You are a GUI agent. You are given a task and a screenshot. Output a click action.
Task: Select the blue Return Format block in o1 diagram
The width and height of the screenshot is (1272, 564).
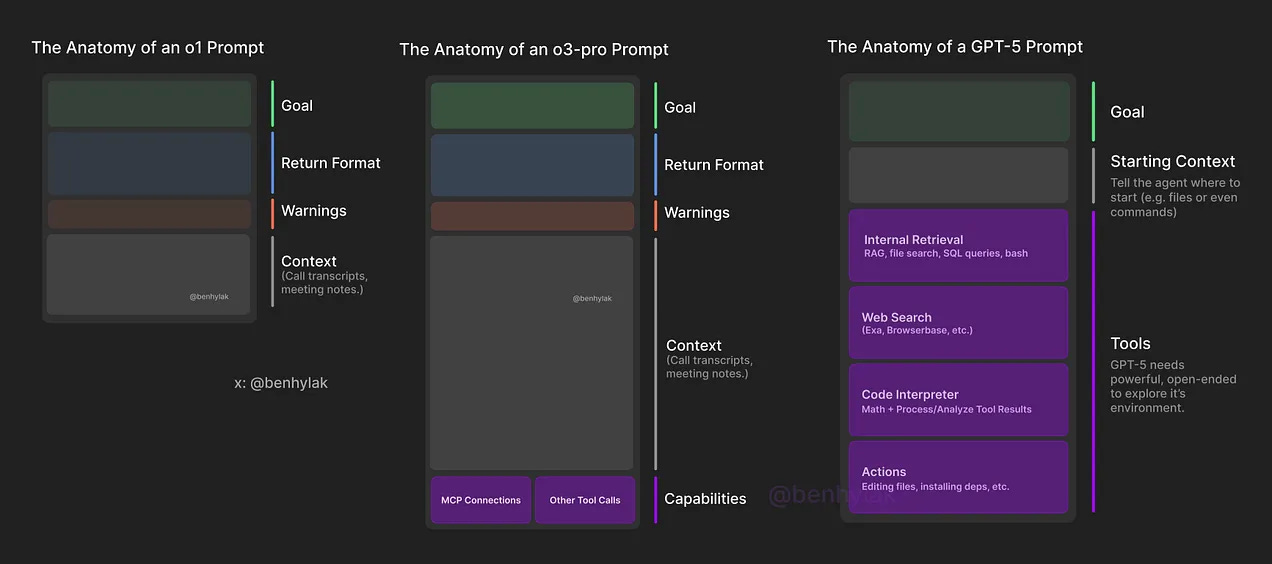point(149,163)
